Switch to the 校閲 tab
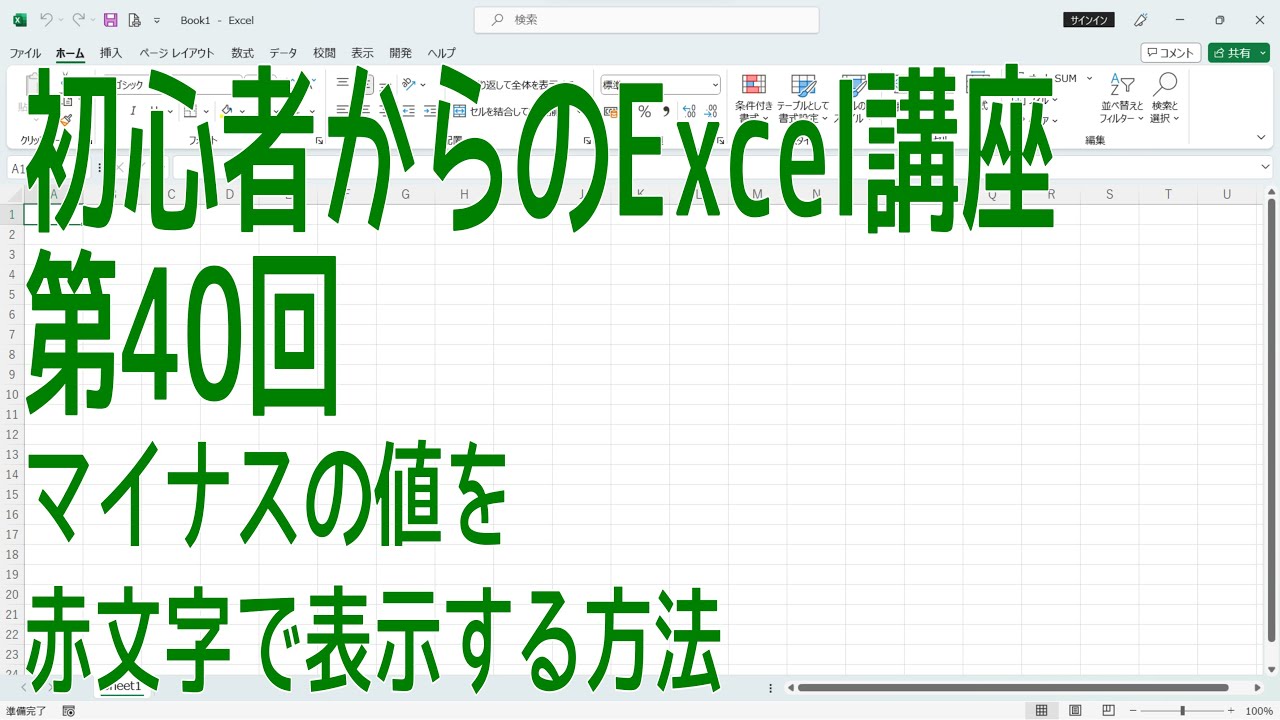 pyautogui.click(x=324, y=53)
